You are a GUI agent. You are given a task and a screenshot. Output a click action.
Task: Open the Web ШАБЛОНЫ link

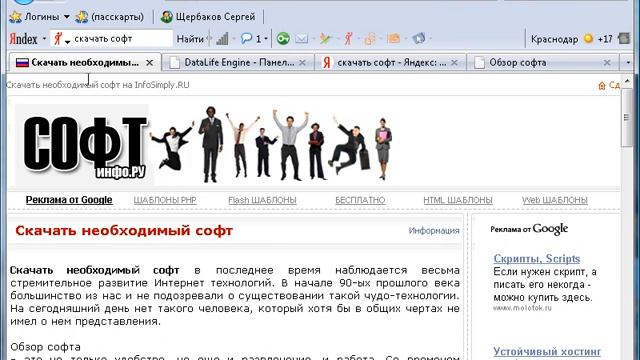pos(555,200)
